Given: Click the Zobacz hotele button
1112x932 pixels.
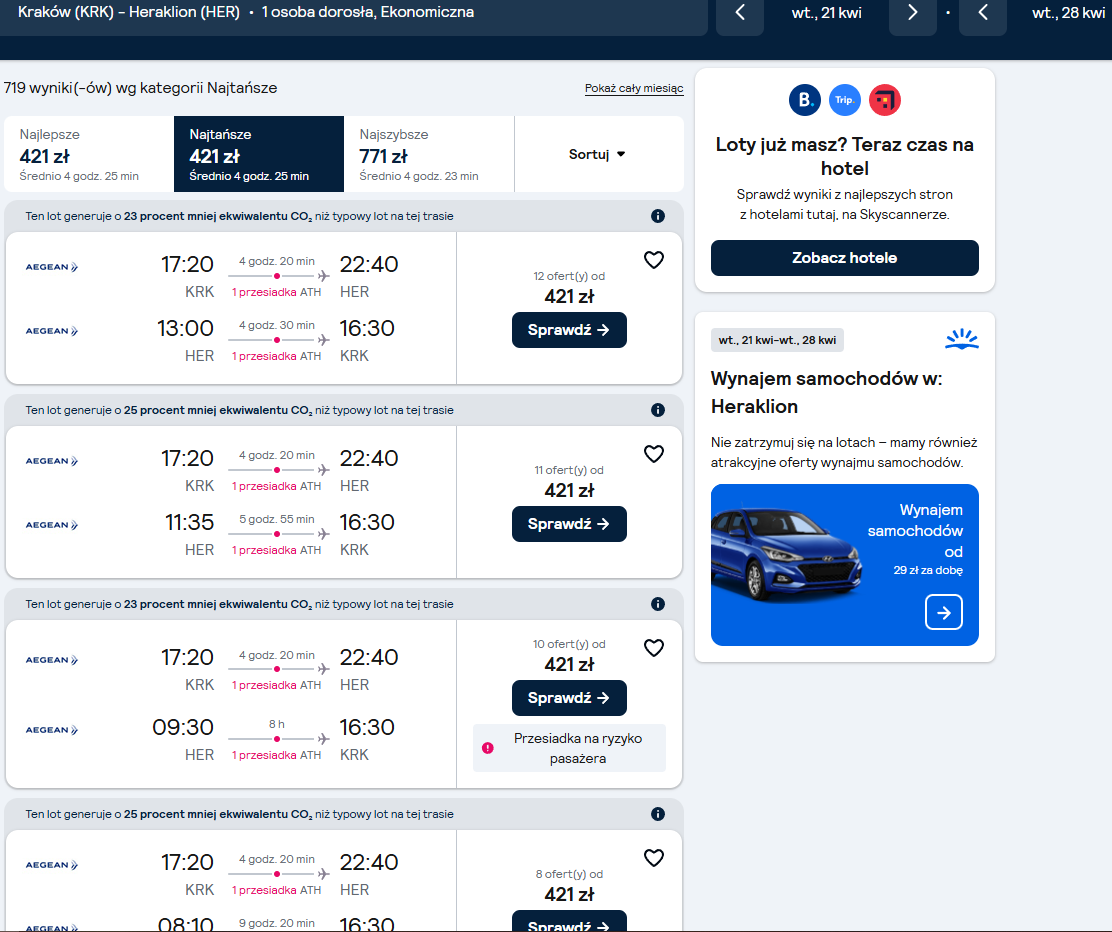Looking at the screenshot, I should pyautogui.click(x=845, y=258).
